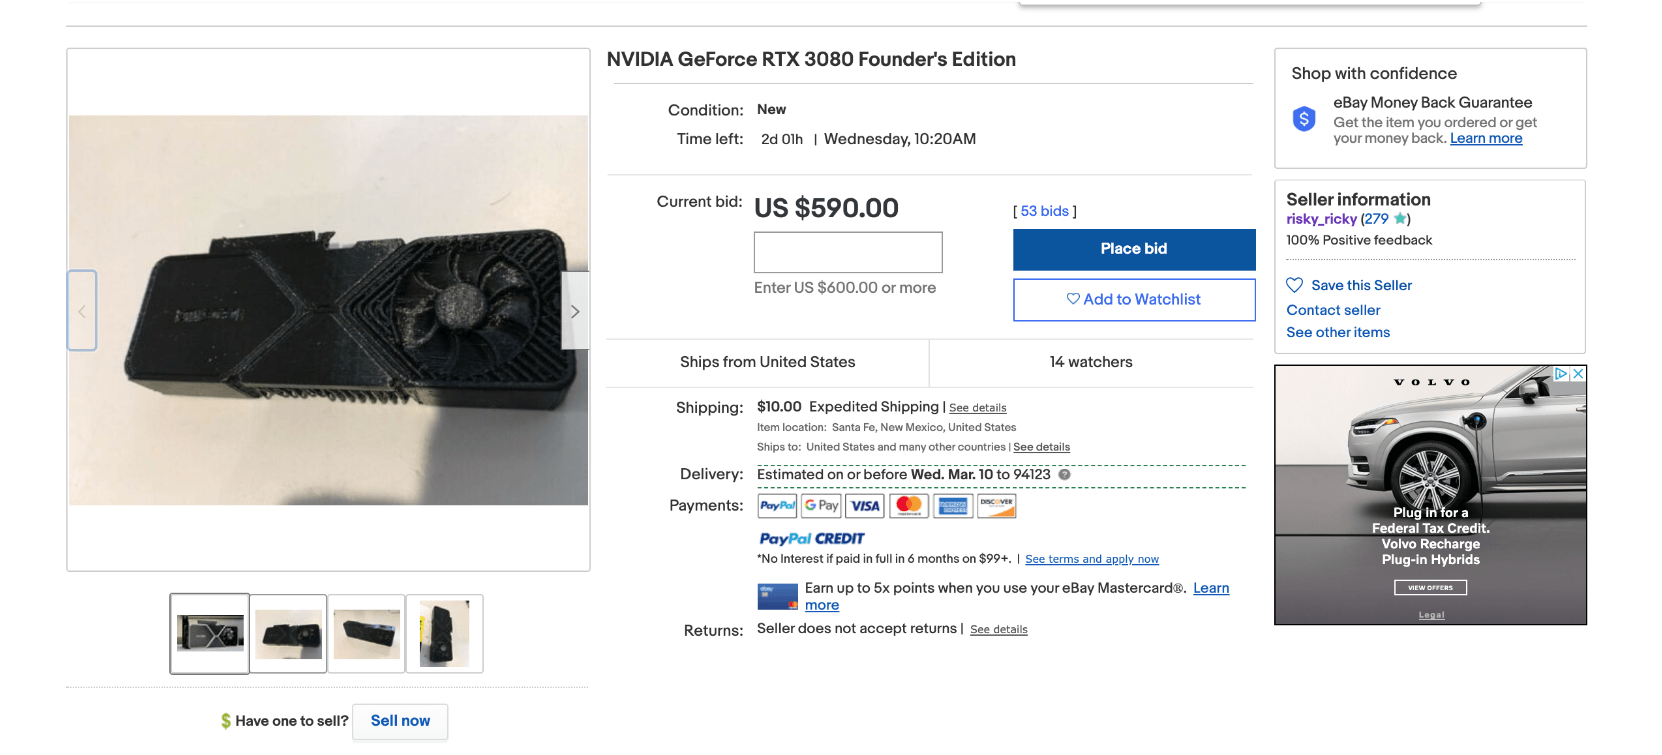Image resolution: width=1662 pixels, height=755 pixels.
Task: Click the heart icon beside Save this Seller
Action: pyautogui.click(x=1294, y=285)
